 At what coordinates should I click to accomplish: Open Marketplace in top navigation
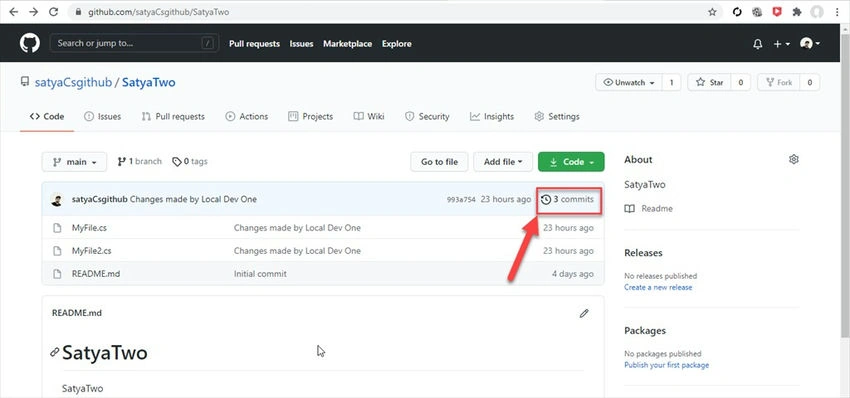(x=347, y=44)
